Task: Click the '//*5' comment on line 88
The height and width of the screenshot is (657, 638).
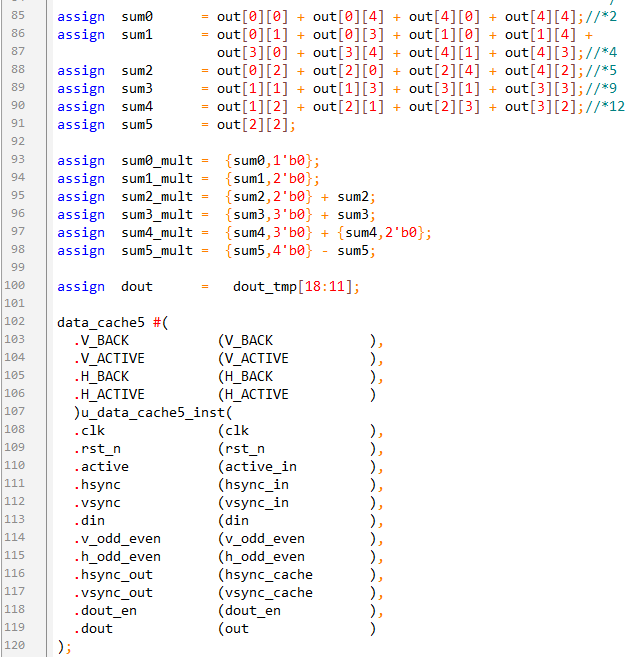Action: pyautogui.click(x=601, y=71)
